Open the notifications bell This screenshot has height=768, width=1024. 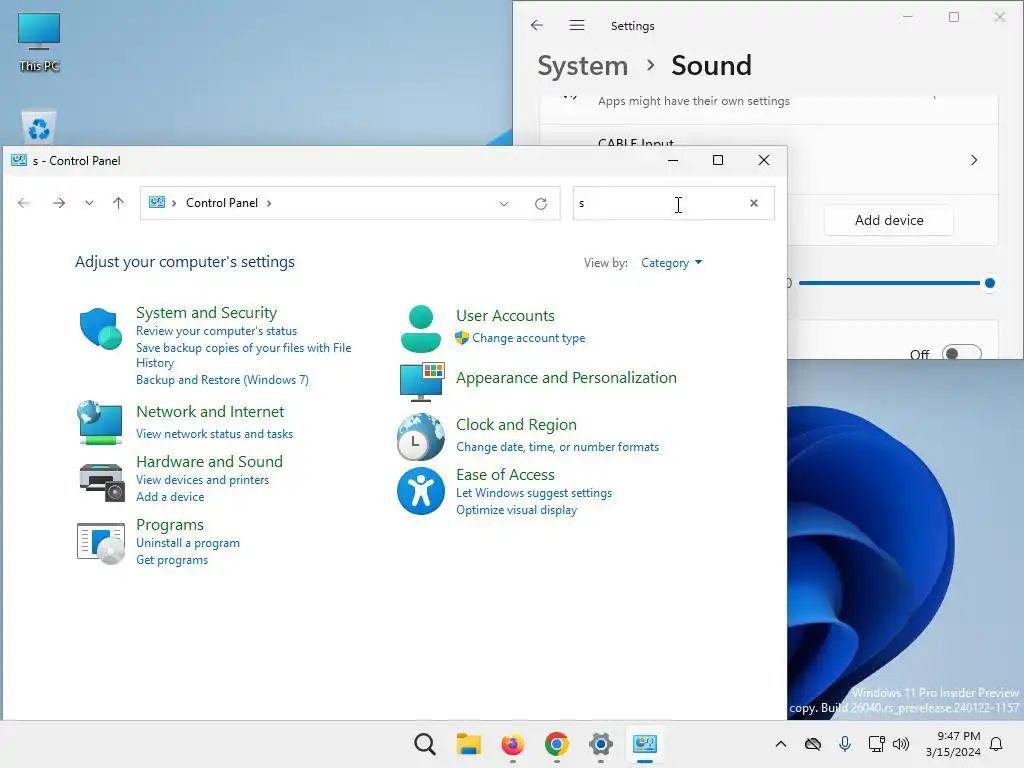[997, 744]
